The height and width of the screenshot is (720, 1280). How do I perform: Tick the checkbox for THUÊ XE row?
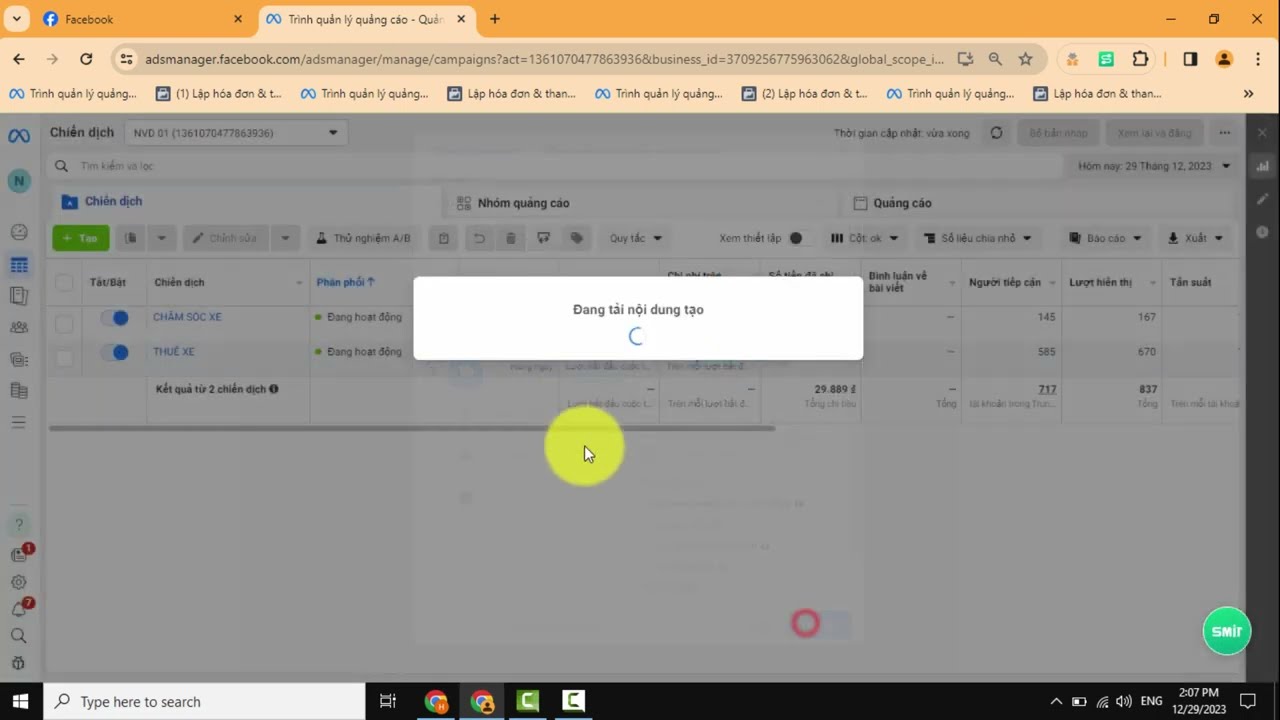[x=64, y=358]
